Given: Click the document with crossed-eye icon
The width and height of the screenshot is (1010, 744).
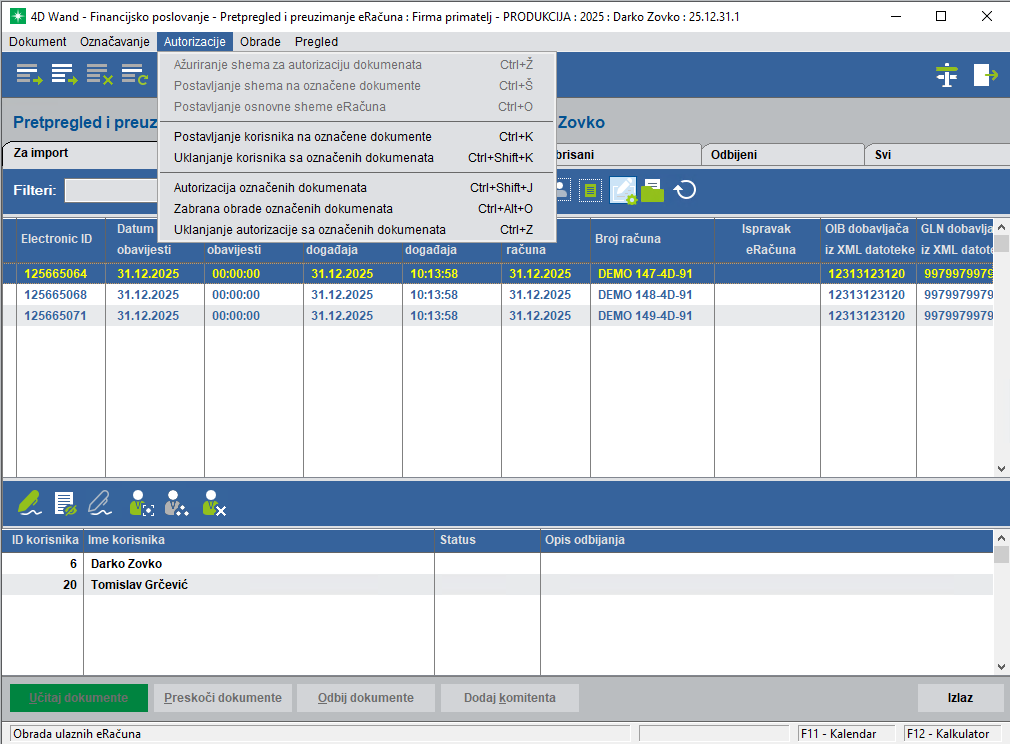Looking at the screenshot, I should click(65, 502).
